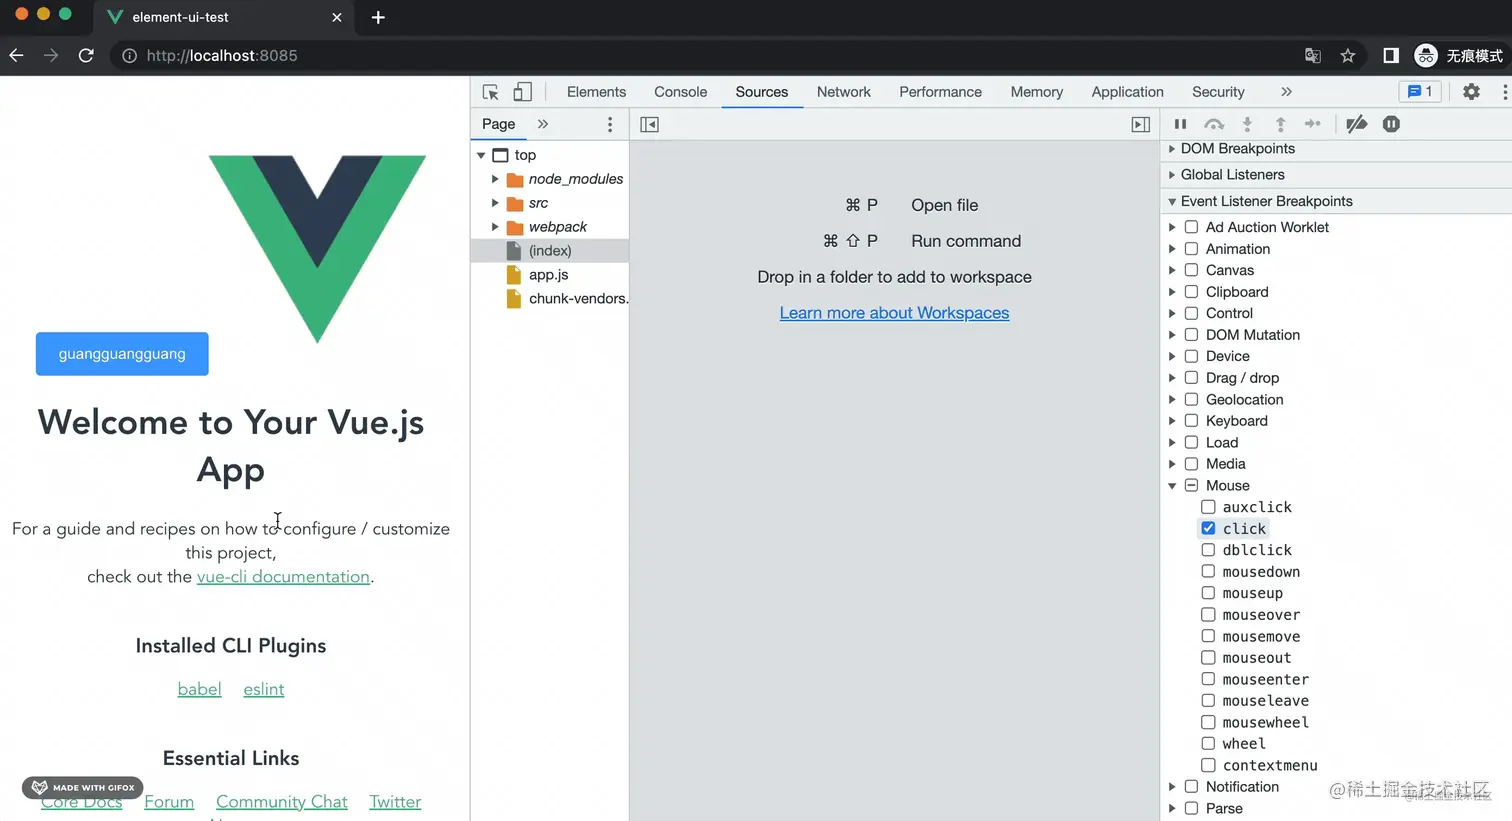Click the translate page icon
This screenshot has width=1512, height=821.
click(x=1313, y=55)
